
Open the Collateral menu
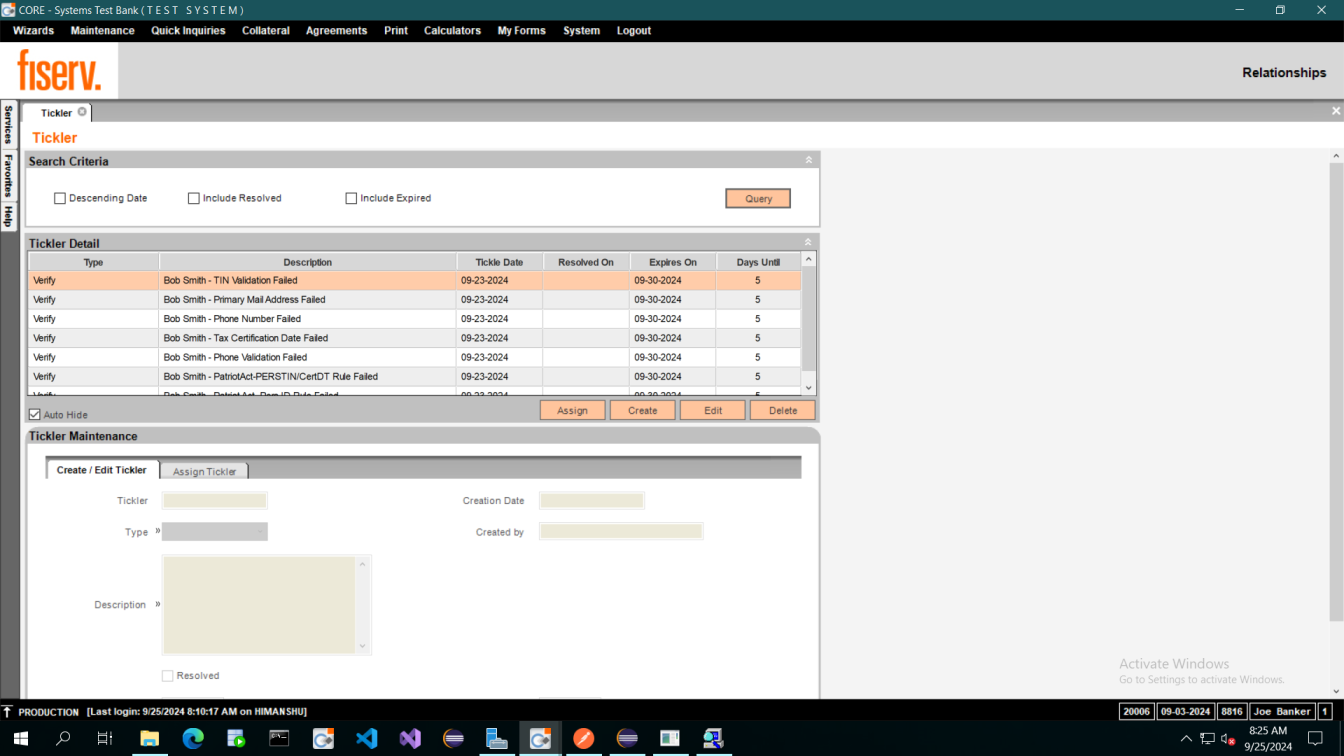pos(266,31)
